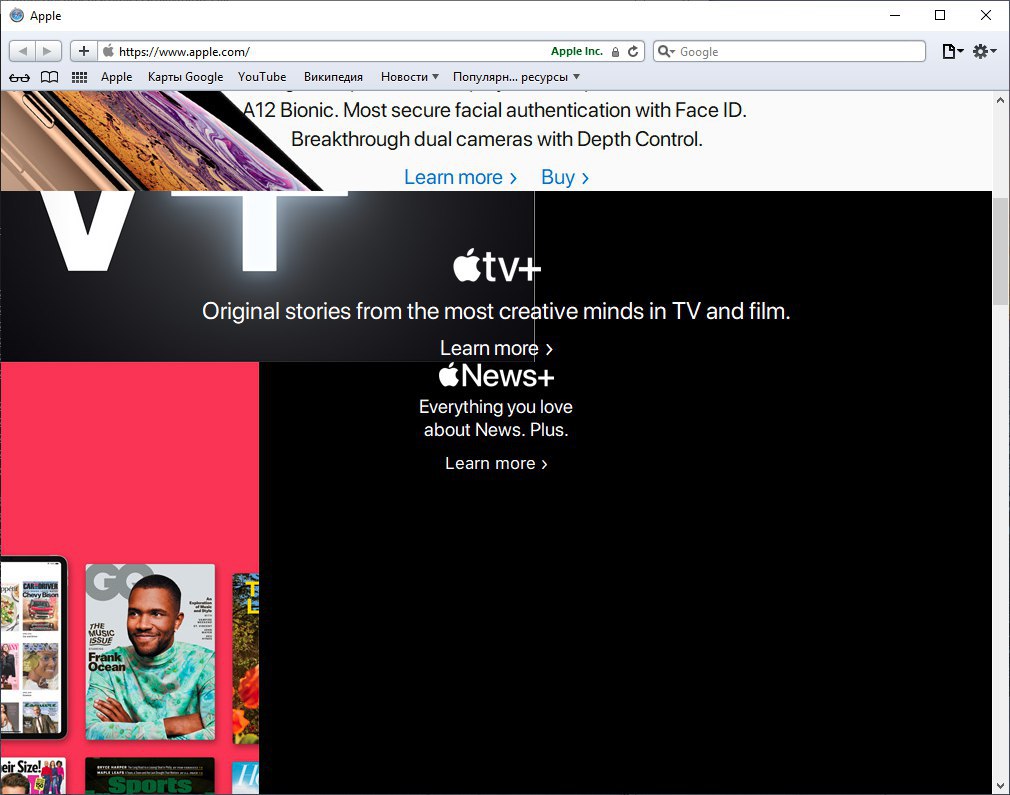Image resolution: width=1010 pixels, height=795 pixels.
Task: Minimize the Safari window
Action: tap(895, 15)
